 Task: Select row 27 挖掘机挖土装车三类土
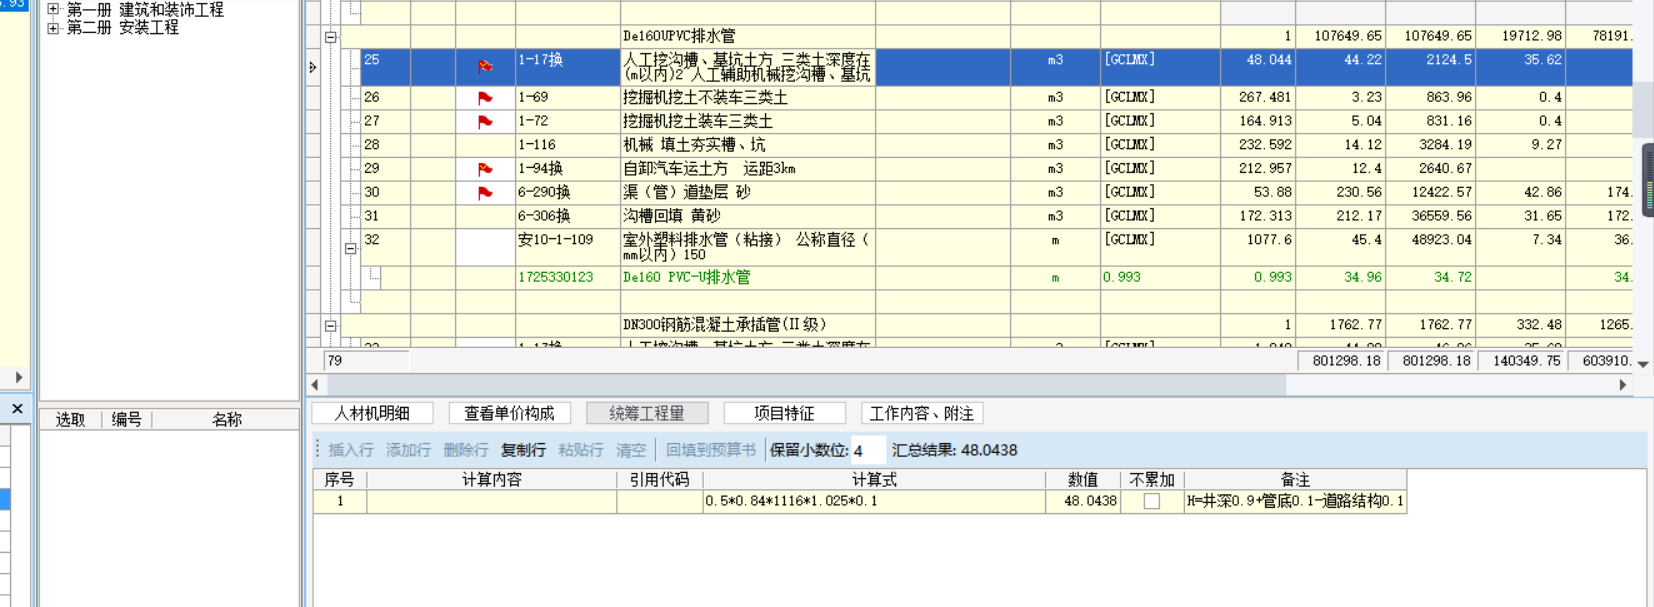coord(747,121)
